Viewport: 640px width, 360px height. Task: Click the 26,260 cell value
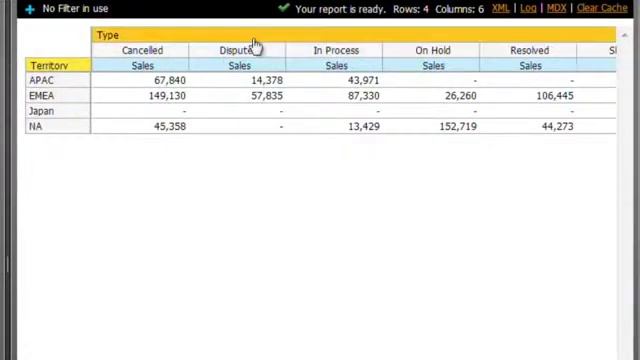point(460,96)
